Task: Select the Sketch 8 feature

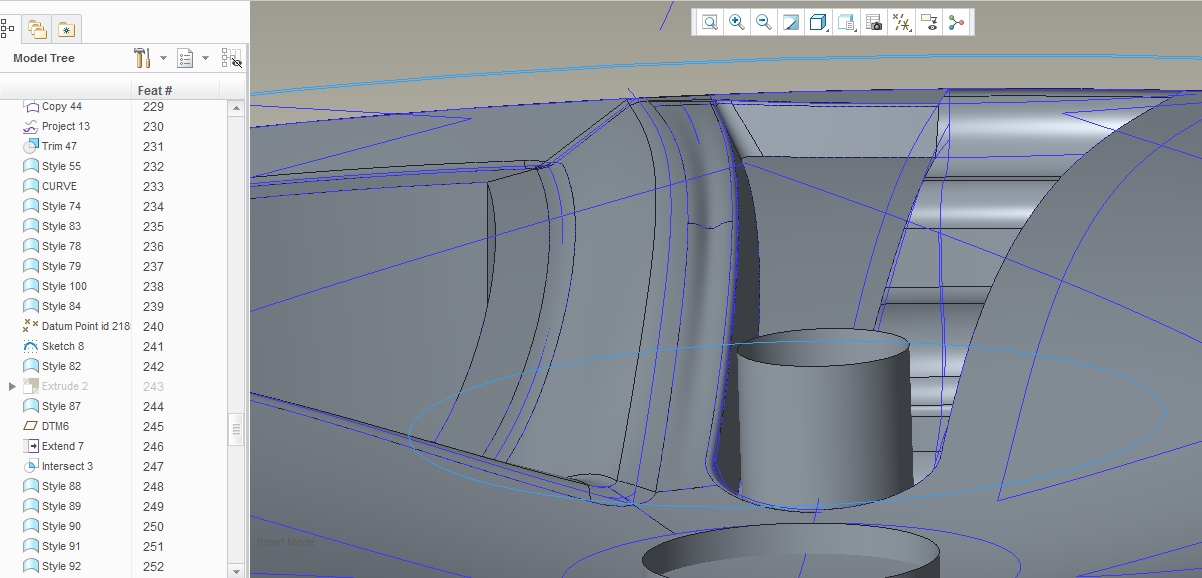Action: 63,346
